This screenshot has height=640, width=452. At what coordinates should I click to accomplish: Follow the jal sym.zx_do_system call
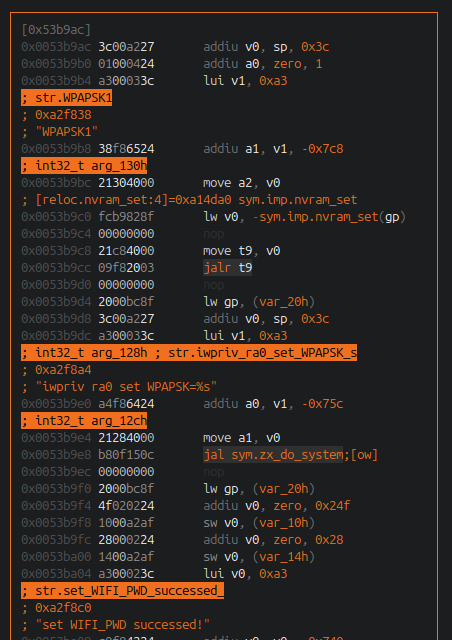tap(273, 455)
